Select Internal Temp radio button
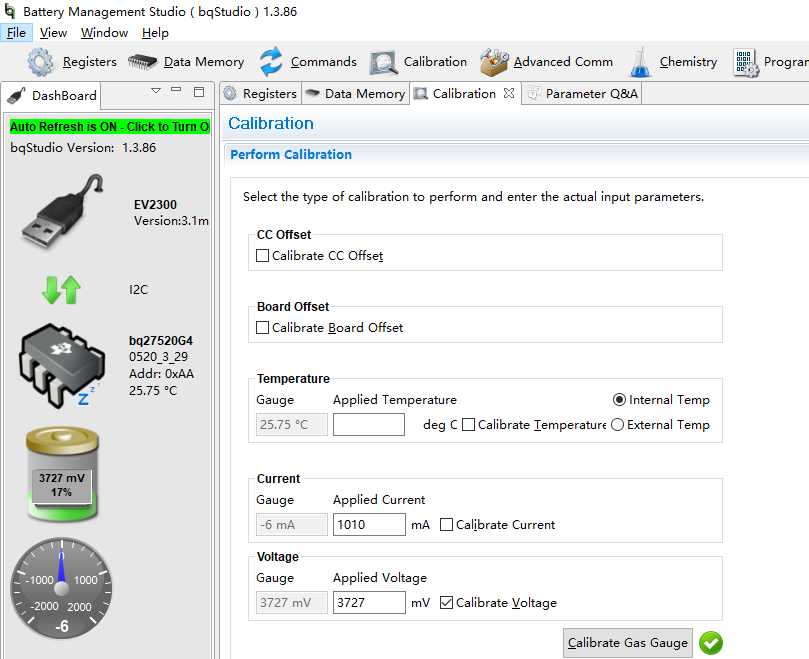This screenshot has width=809, height=659. tap(619, 400)
